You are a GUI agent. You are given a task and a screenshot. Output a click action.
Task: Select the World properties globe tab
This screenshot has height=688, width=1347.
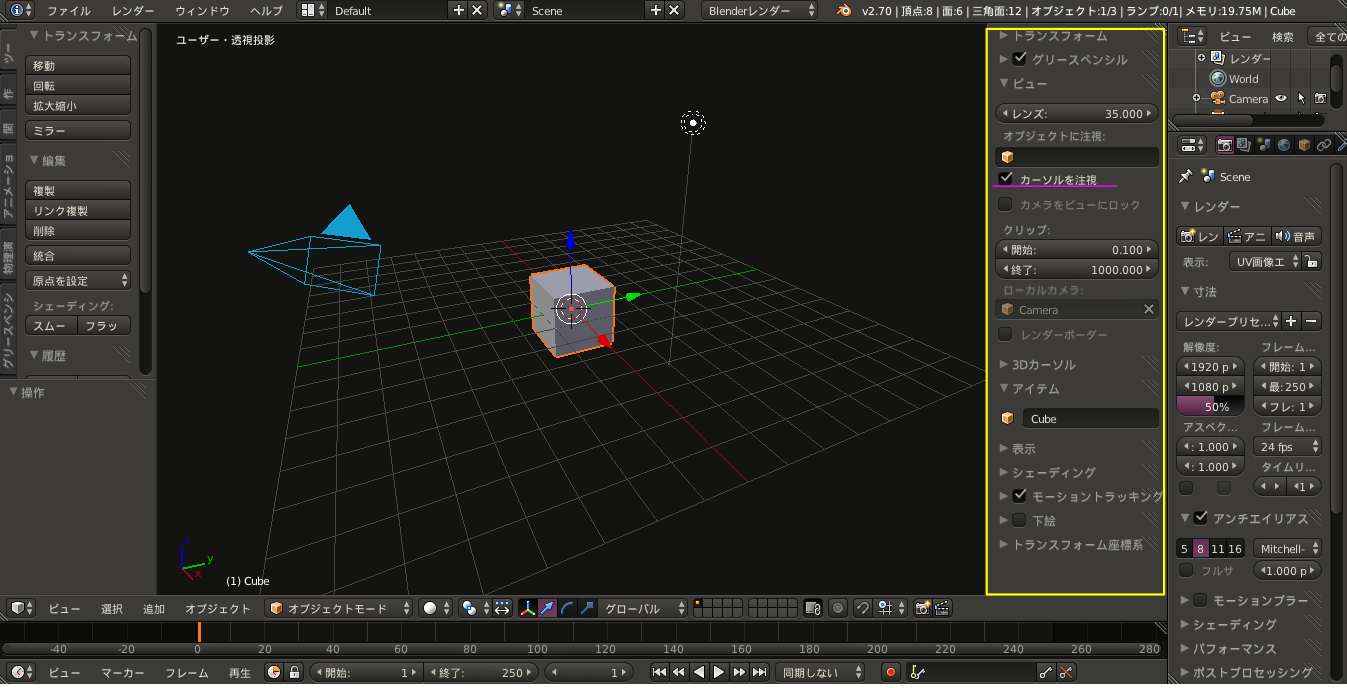coord(1284,145)
